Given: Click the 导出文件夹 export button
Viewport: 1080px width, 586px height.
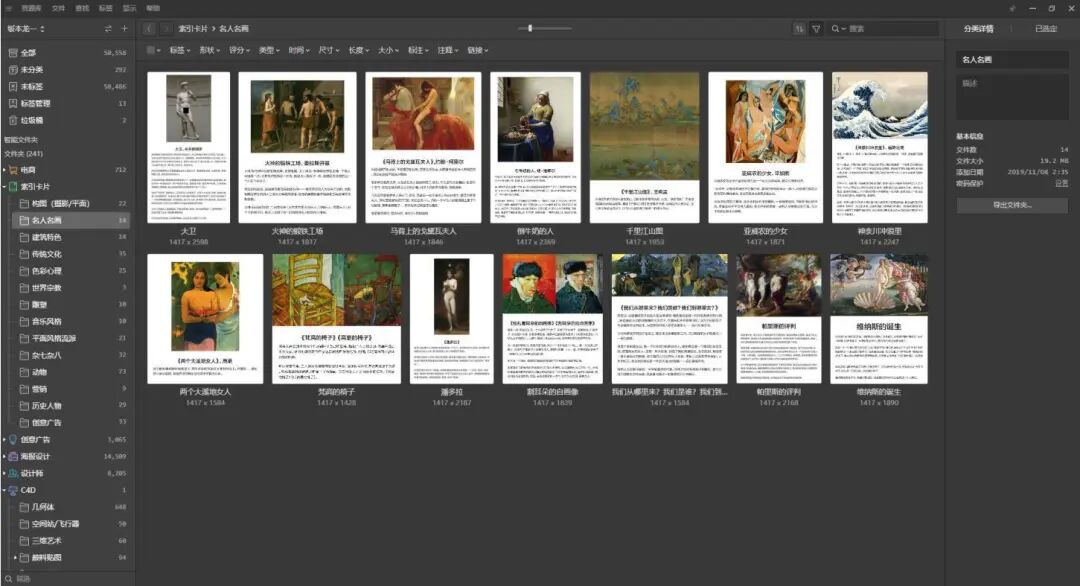Looking at the screenshot, I should pos(1012,205).
